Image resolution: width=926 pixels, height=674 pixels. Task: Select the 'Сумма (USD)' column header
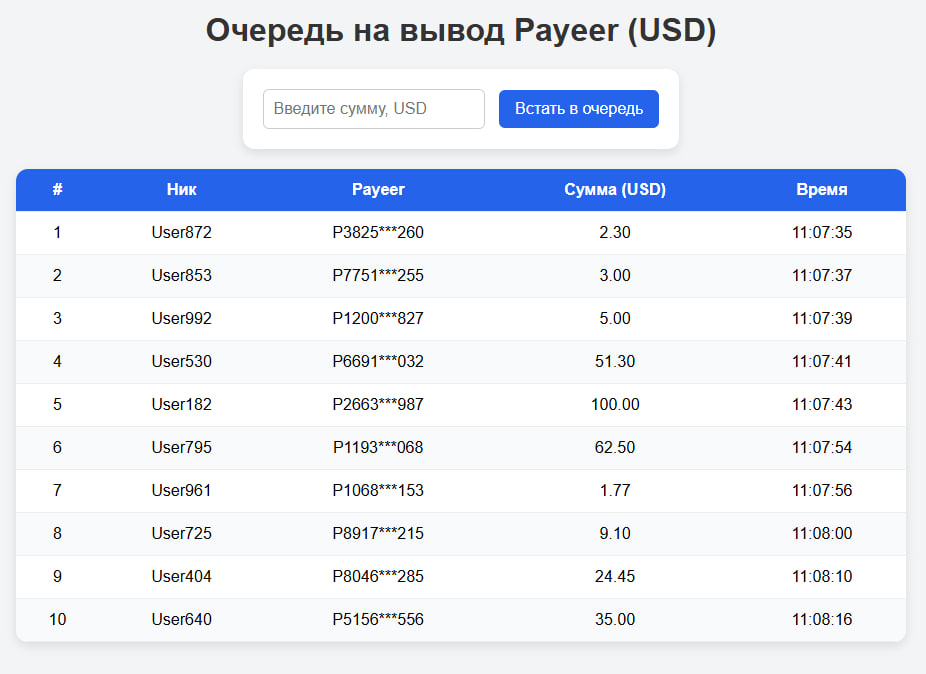(x=615, y=189)
